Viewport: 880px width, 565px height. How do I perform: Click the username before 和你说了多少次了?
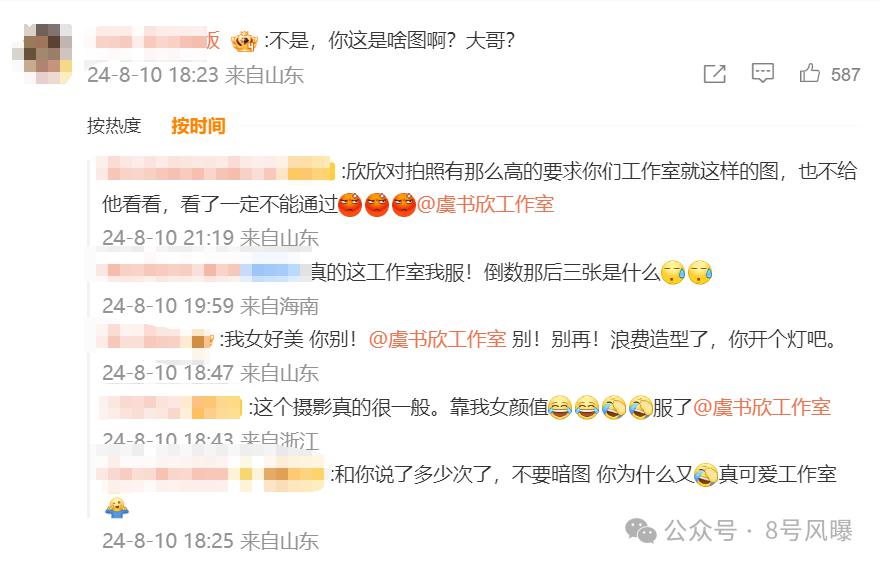[210, 474]
